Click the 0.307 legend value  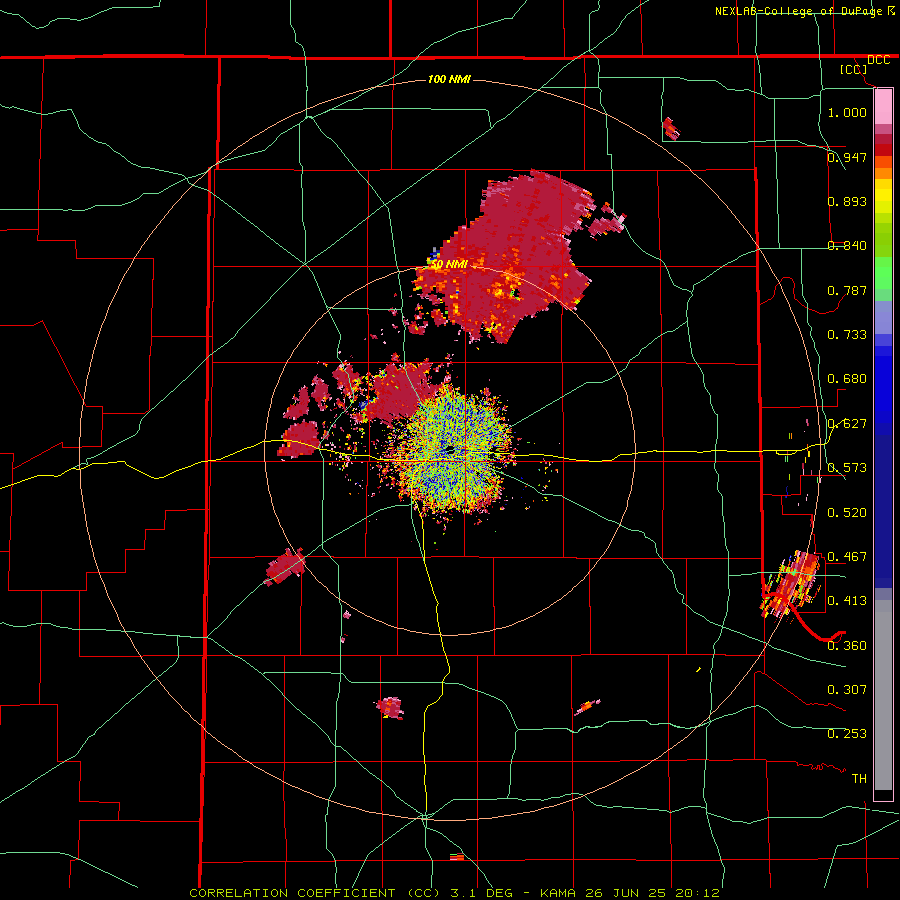(x=847, y=689)
